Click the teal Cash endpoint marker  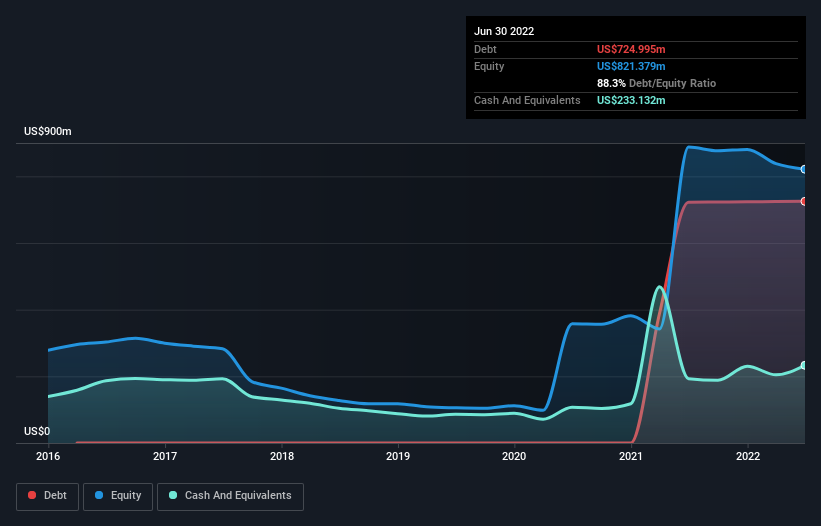coord(804,365)
